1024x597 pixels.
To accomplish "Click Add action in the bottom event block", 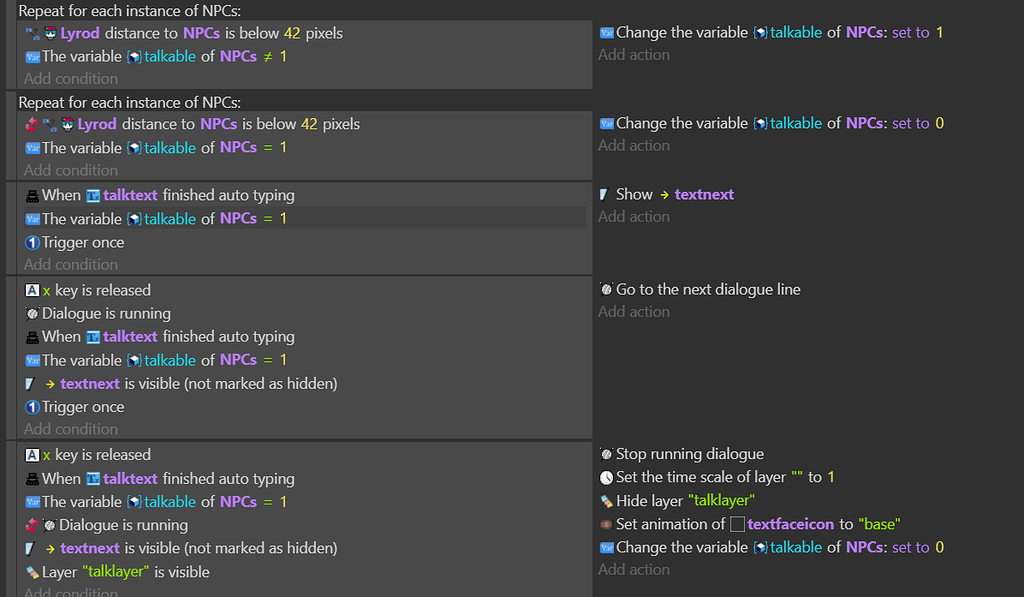I will (633, 569).
